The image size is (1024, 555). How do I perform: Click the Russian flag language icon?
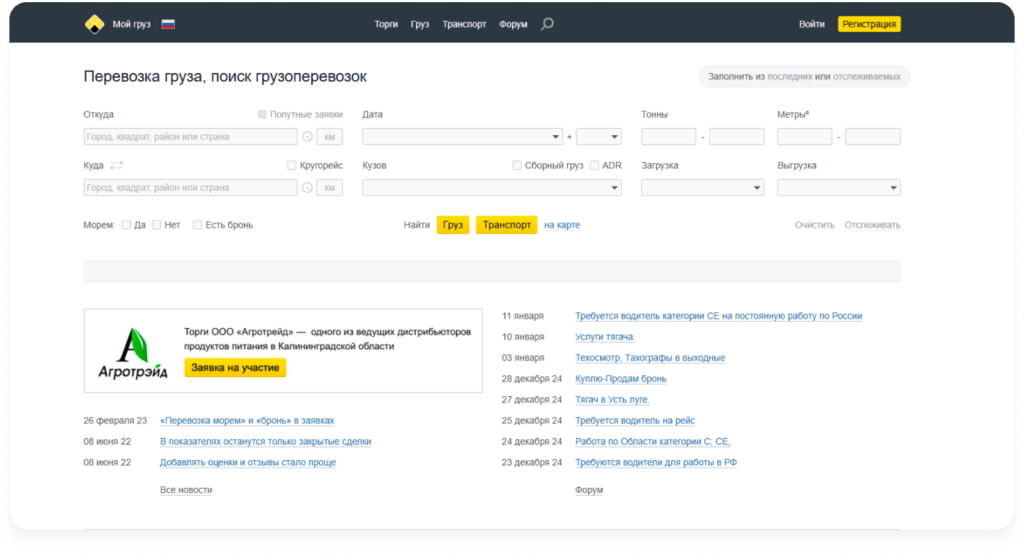168,24
